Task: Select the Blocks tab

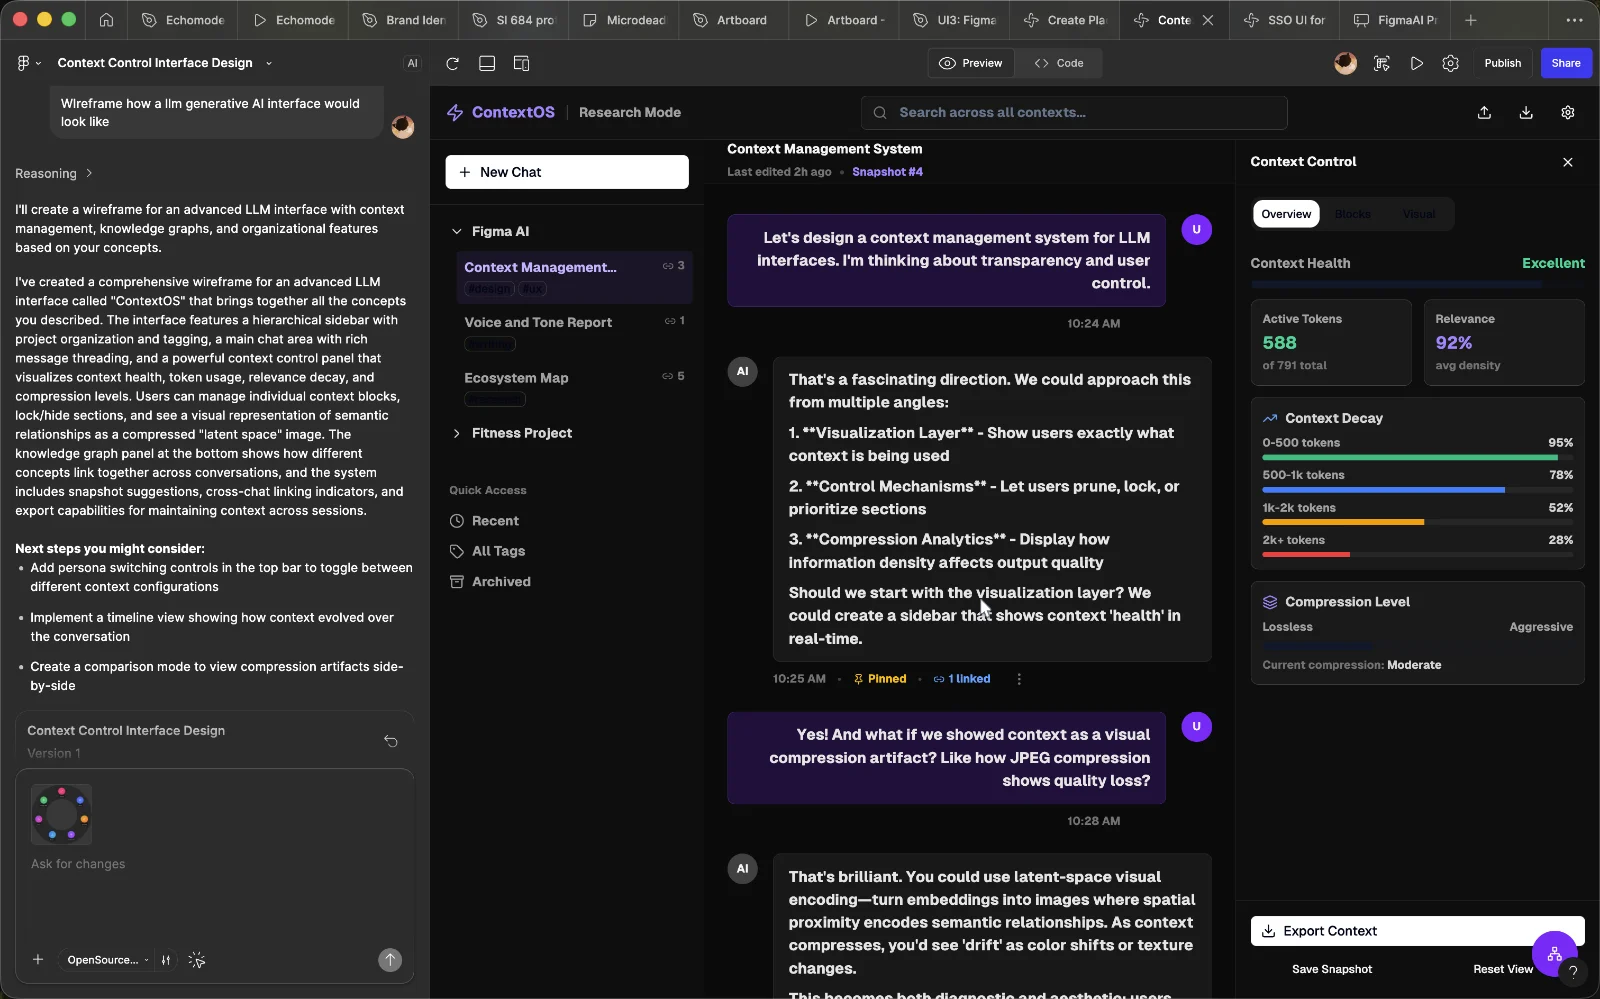Action: point(1353,214)
